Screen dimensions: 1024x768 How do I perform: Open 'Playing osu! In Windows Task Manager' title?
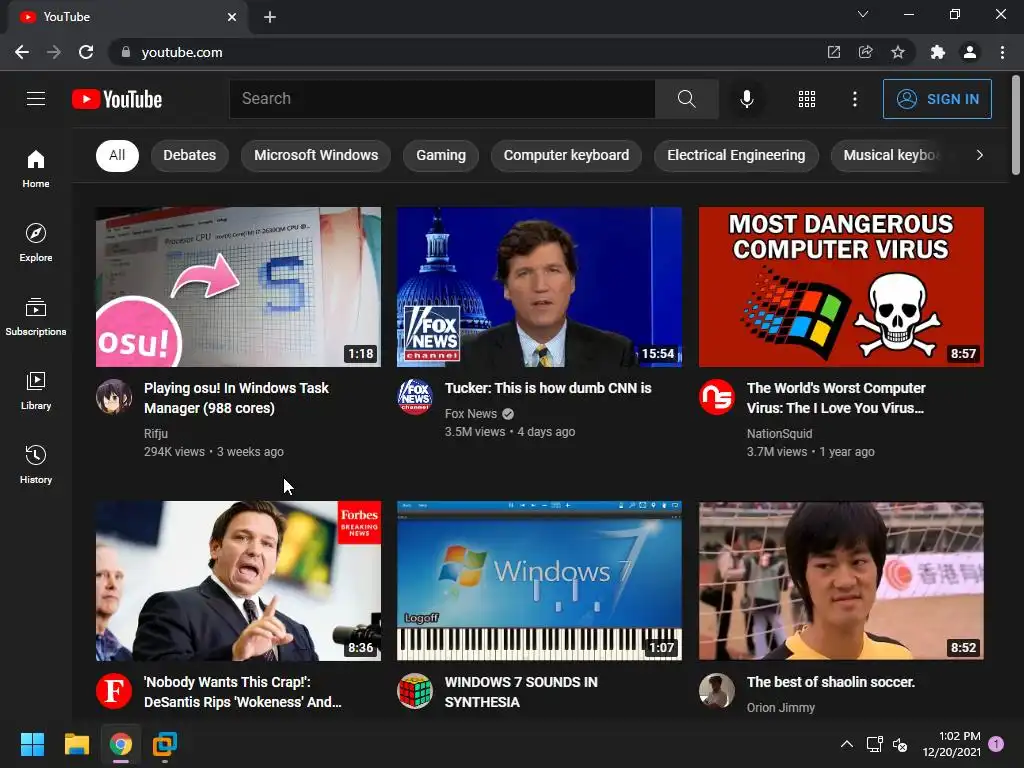tap(236, 398)
